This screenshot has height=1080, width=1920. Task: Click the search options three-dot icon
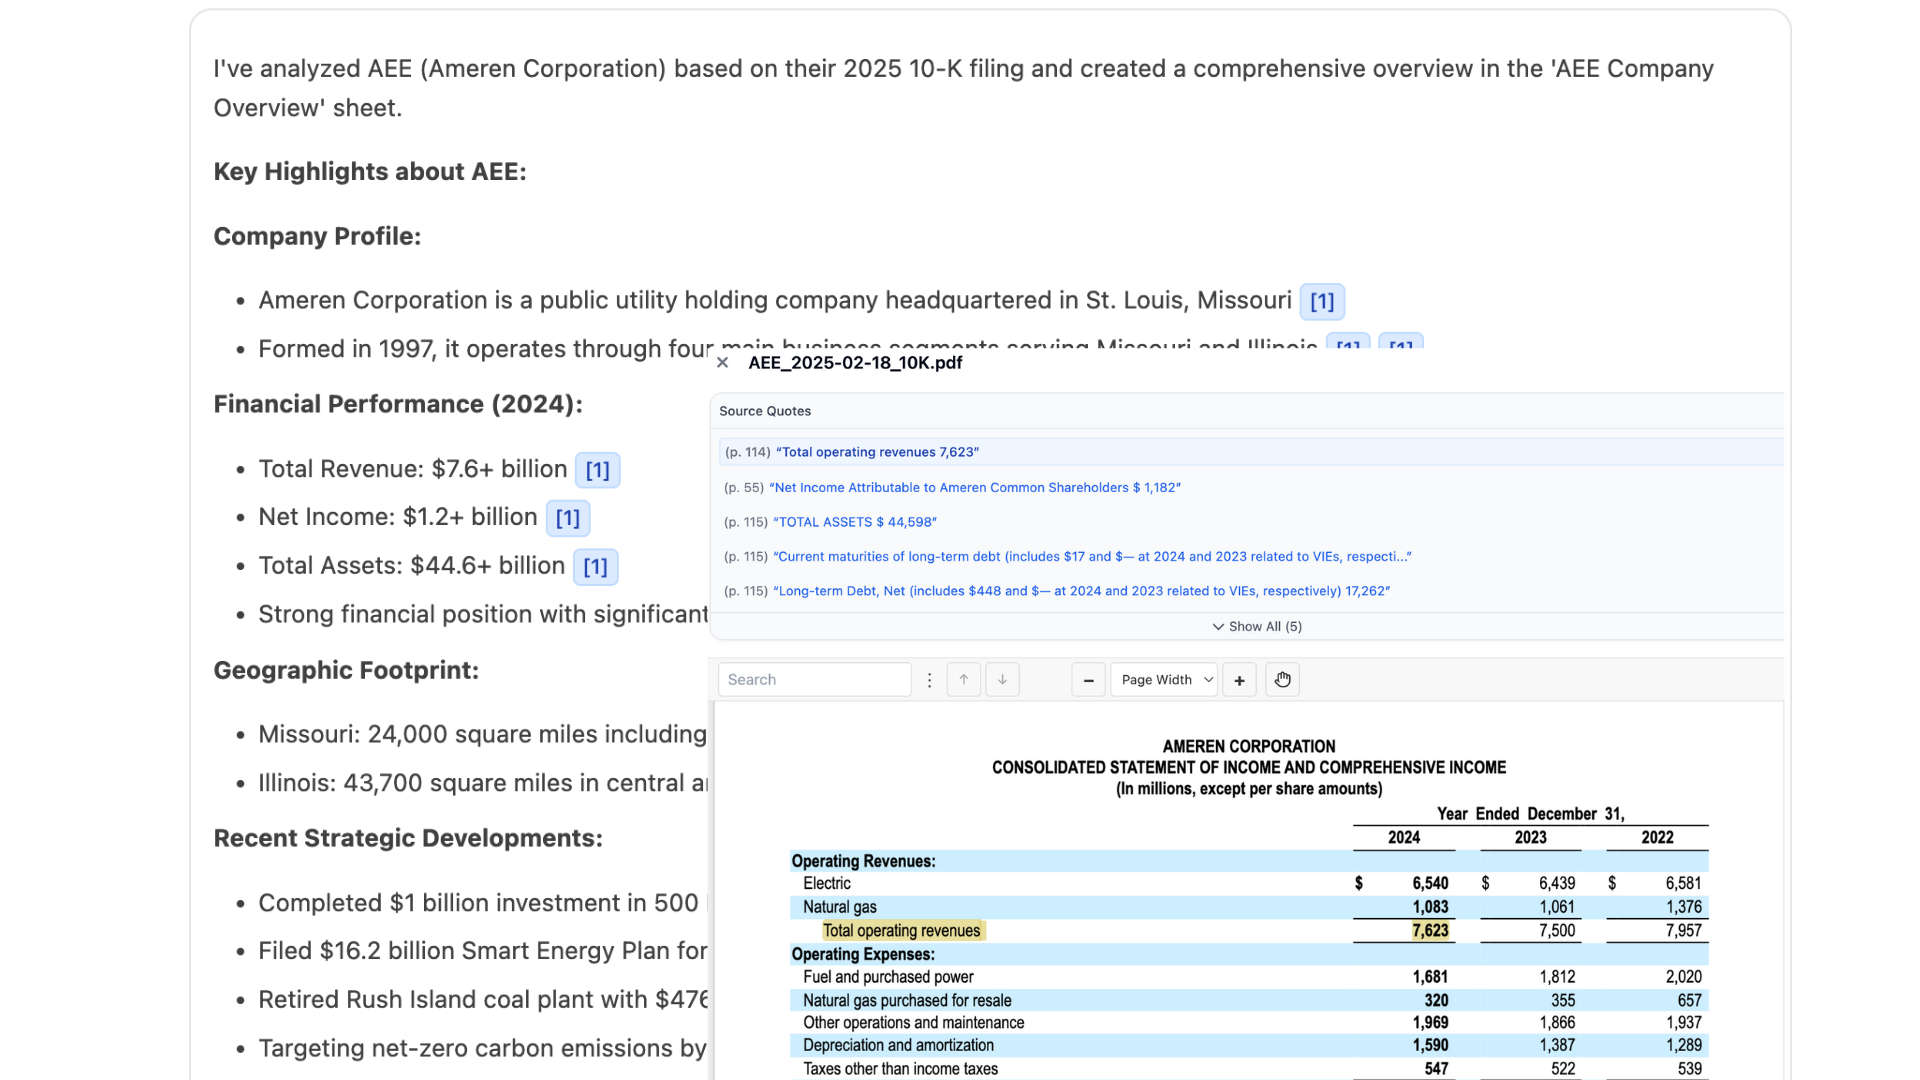coord(929,680)
